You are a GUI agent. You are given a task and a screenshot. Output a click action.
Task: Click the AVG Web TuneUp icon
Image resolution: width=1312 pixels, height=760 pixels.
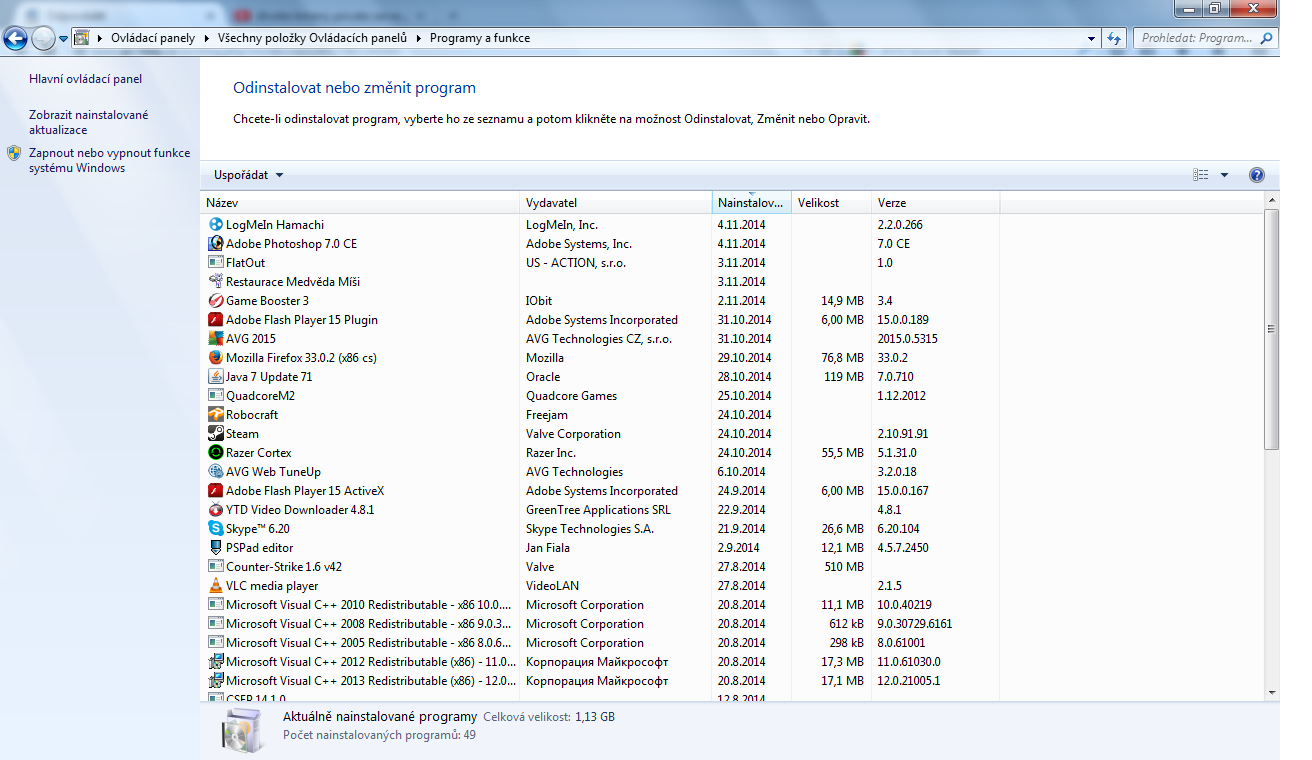(x=215, y=472)
